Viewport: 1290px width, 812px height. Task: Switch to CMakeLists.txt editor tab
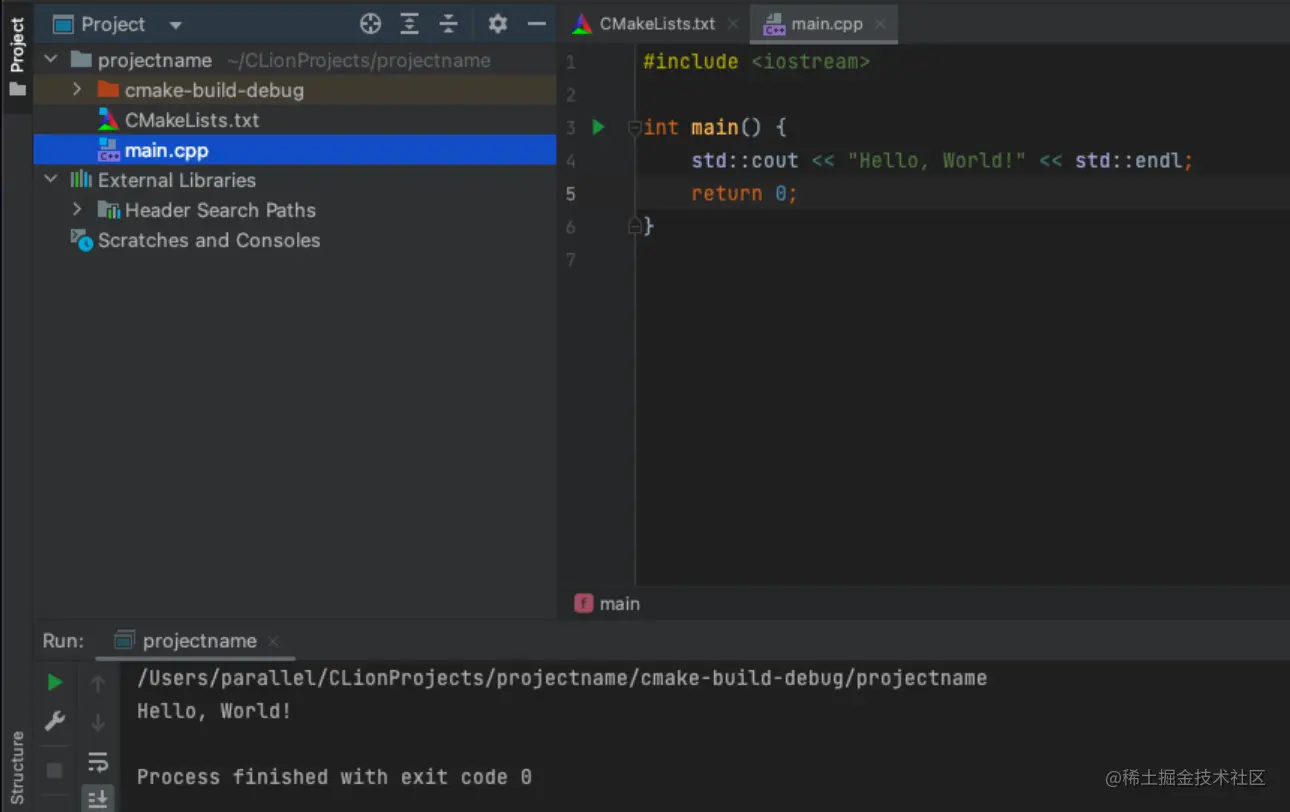(657, 24)
